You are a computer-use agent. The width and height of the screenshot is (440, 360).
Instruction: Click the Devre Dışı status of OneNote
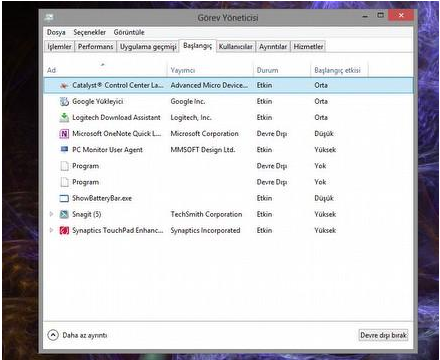click(x=272, y=134)
